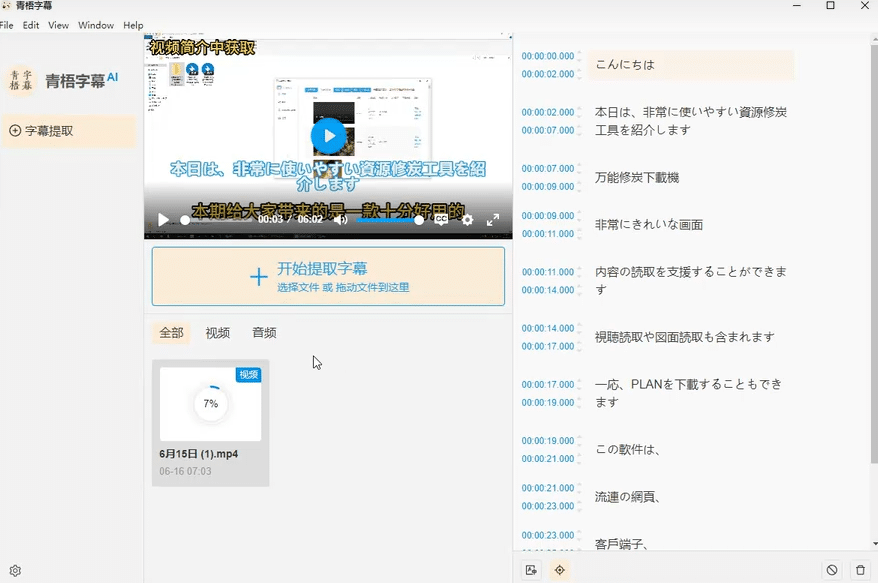Viewport: 878px width, 583px height.
Task: Click the export subtitle image icon
Action: point(530,568)
